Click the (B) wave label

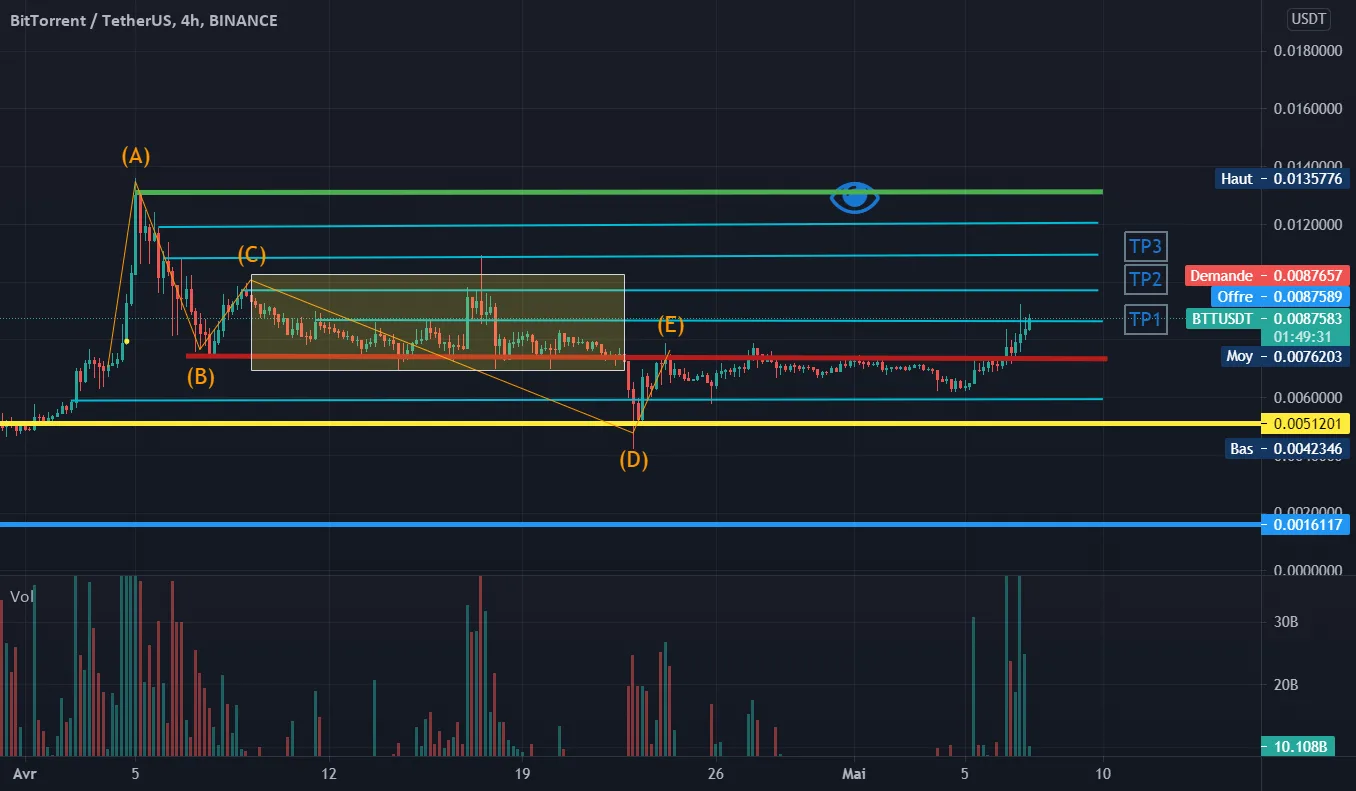click(x=201, y=377)
